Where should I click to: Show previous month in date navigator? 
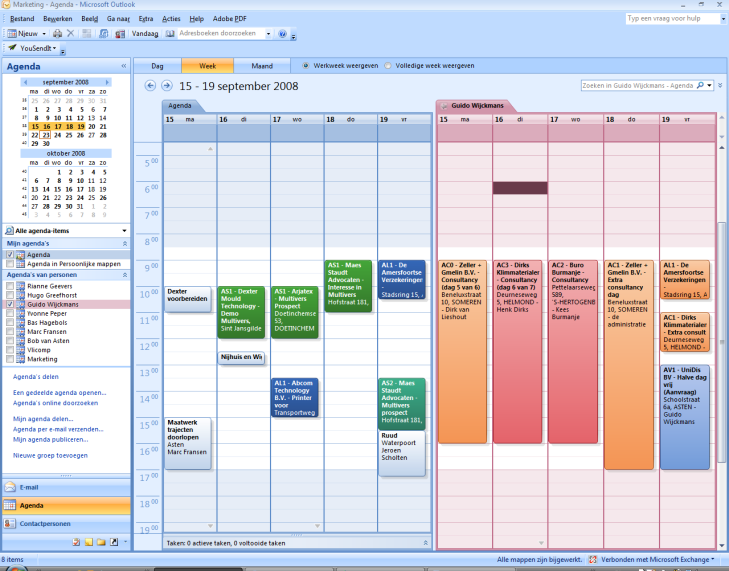pos(25,82)
